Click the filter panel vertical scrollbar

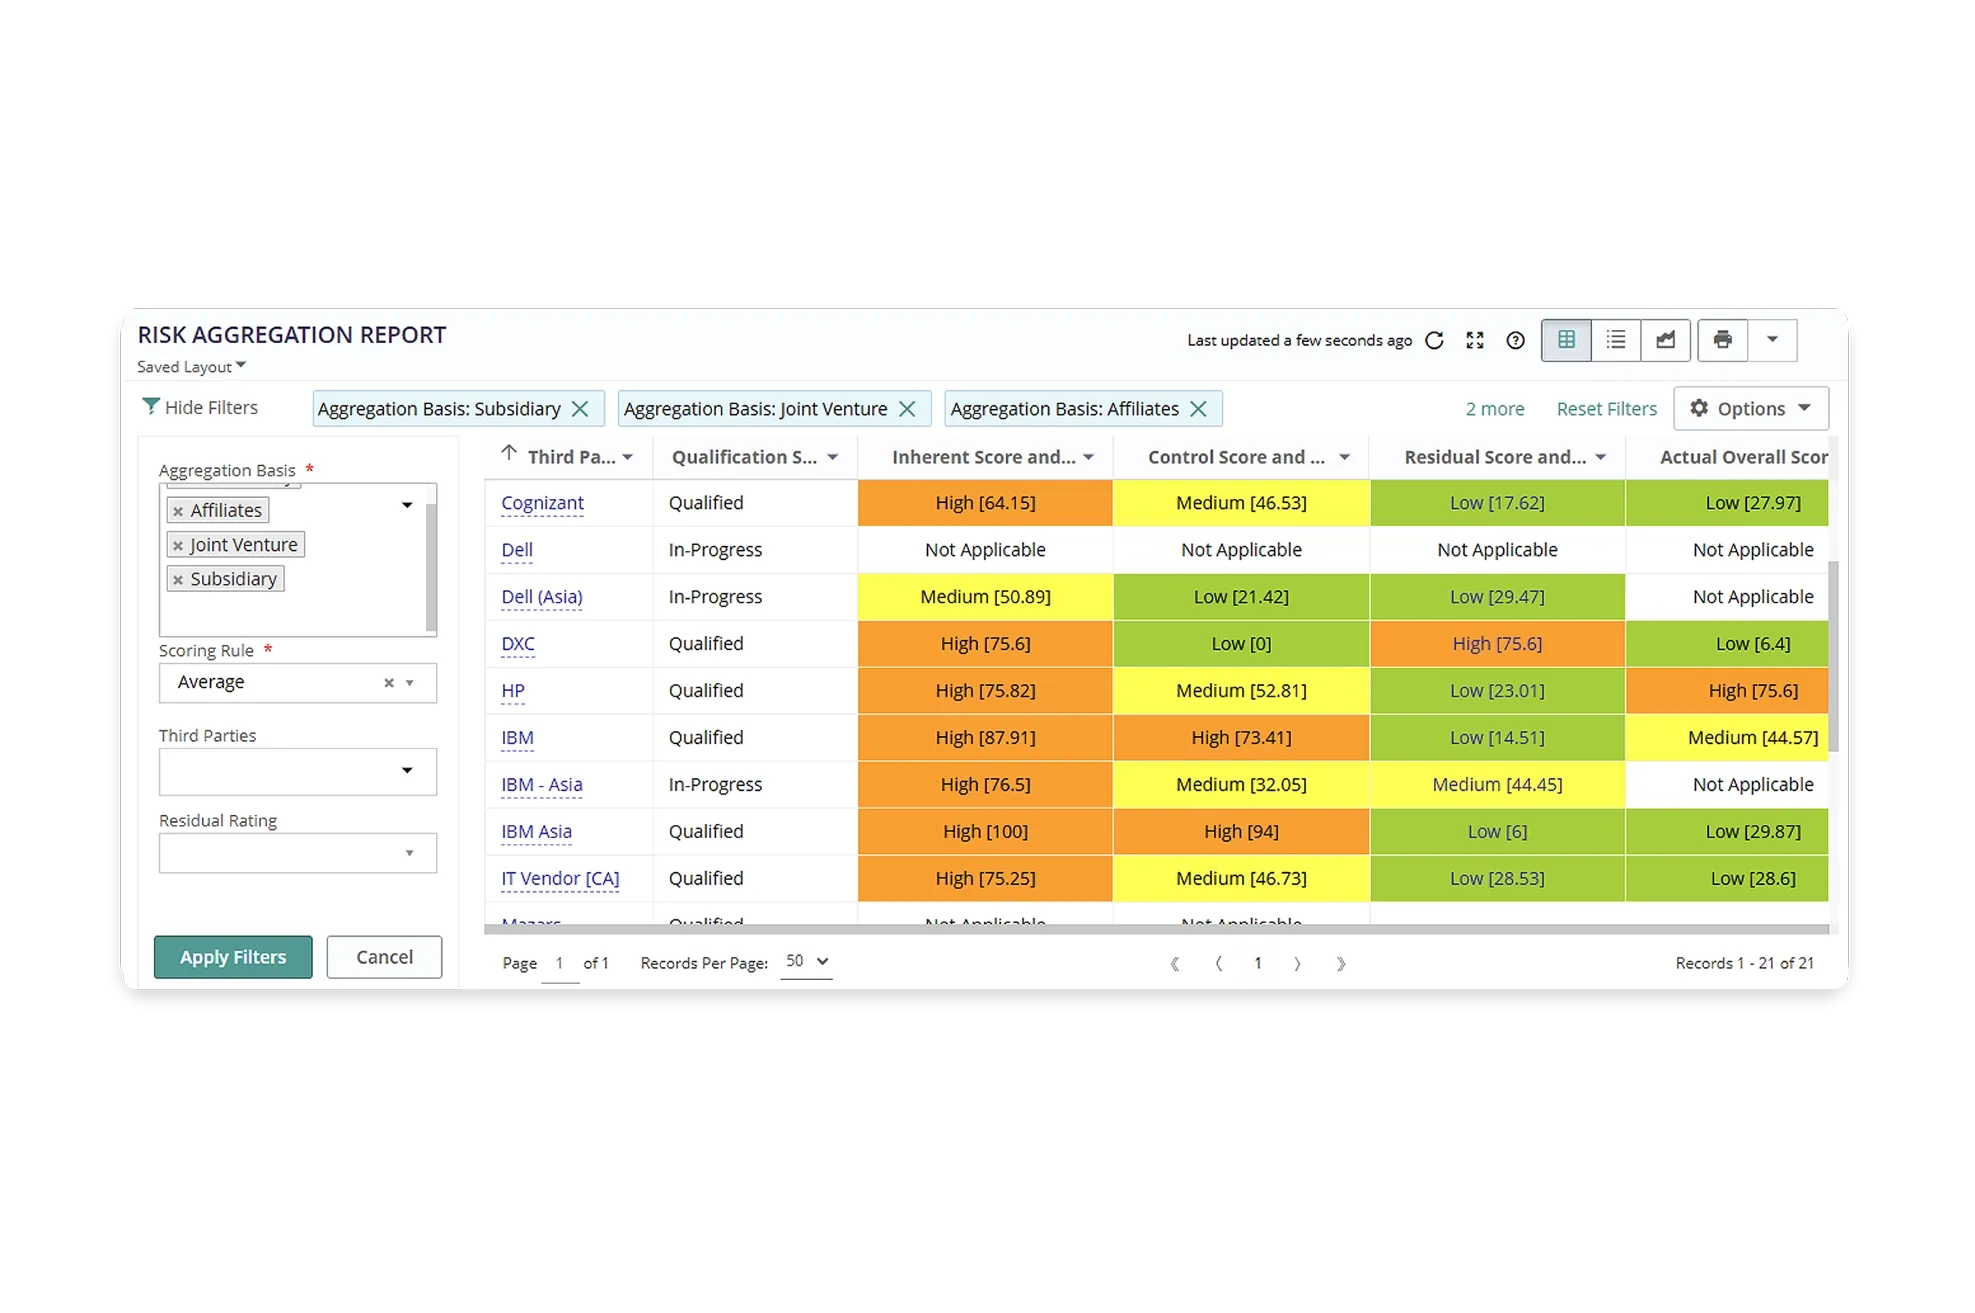point(431,567)
